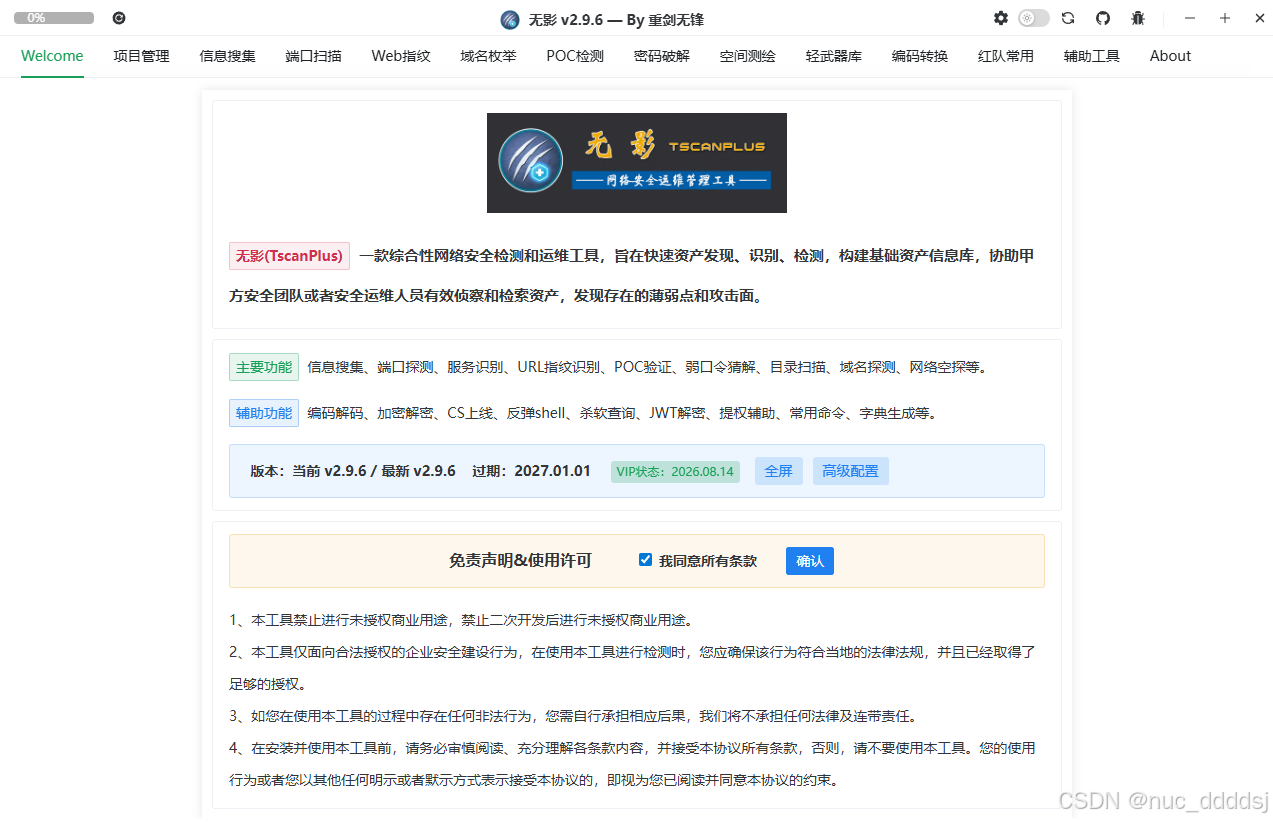The image size is (1273, 822).
Task: Click the 确认 button
Action: (x=810, y=561)
